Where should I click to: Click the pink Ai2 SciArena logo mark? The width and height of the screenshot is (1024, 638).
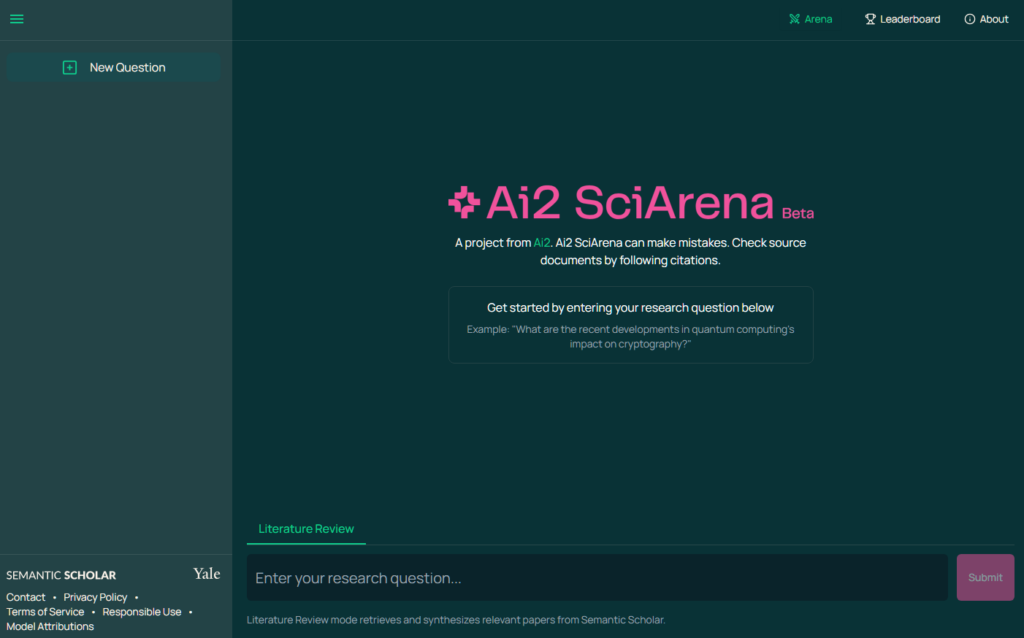click(x=464, y=202)
